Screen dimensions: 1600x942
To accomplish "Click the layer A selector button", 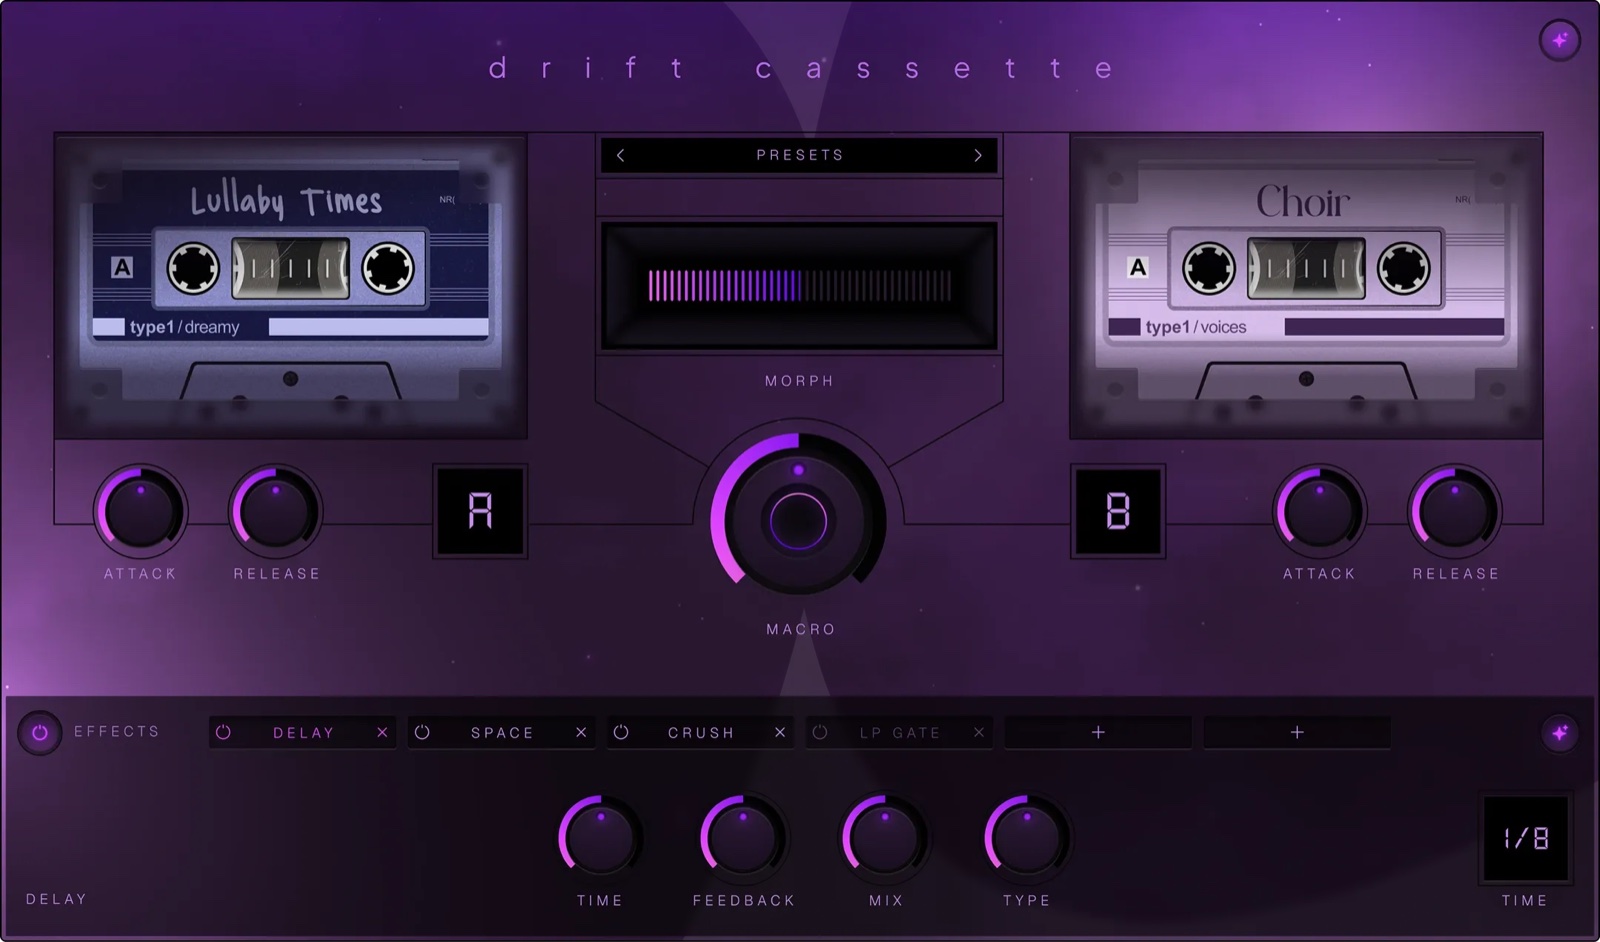I will pyautogui.click(x=481, y=511).
